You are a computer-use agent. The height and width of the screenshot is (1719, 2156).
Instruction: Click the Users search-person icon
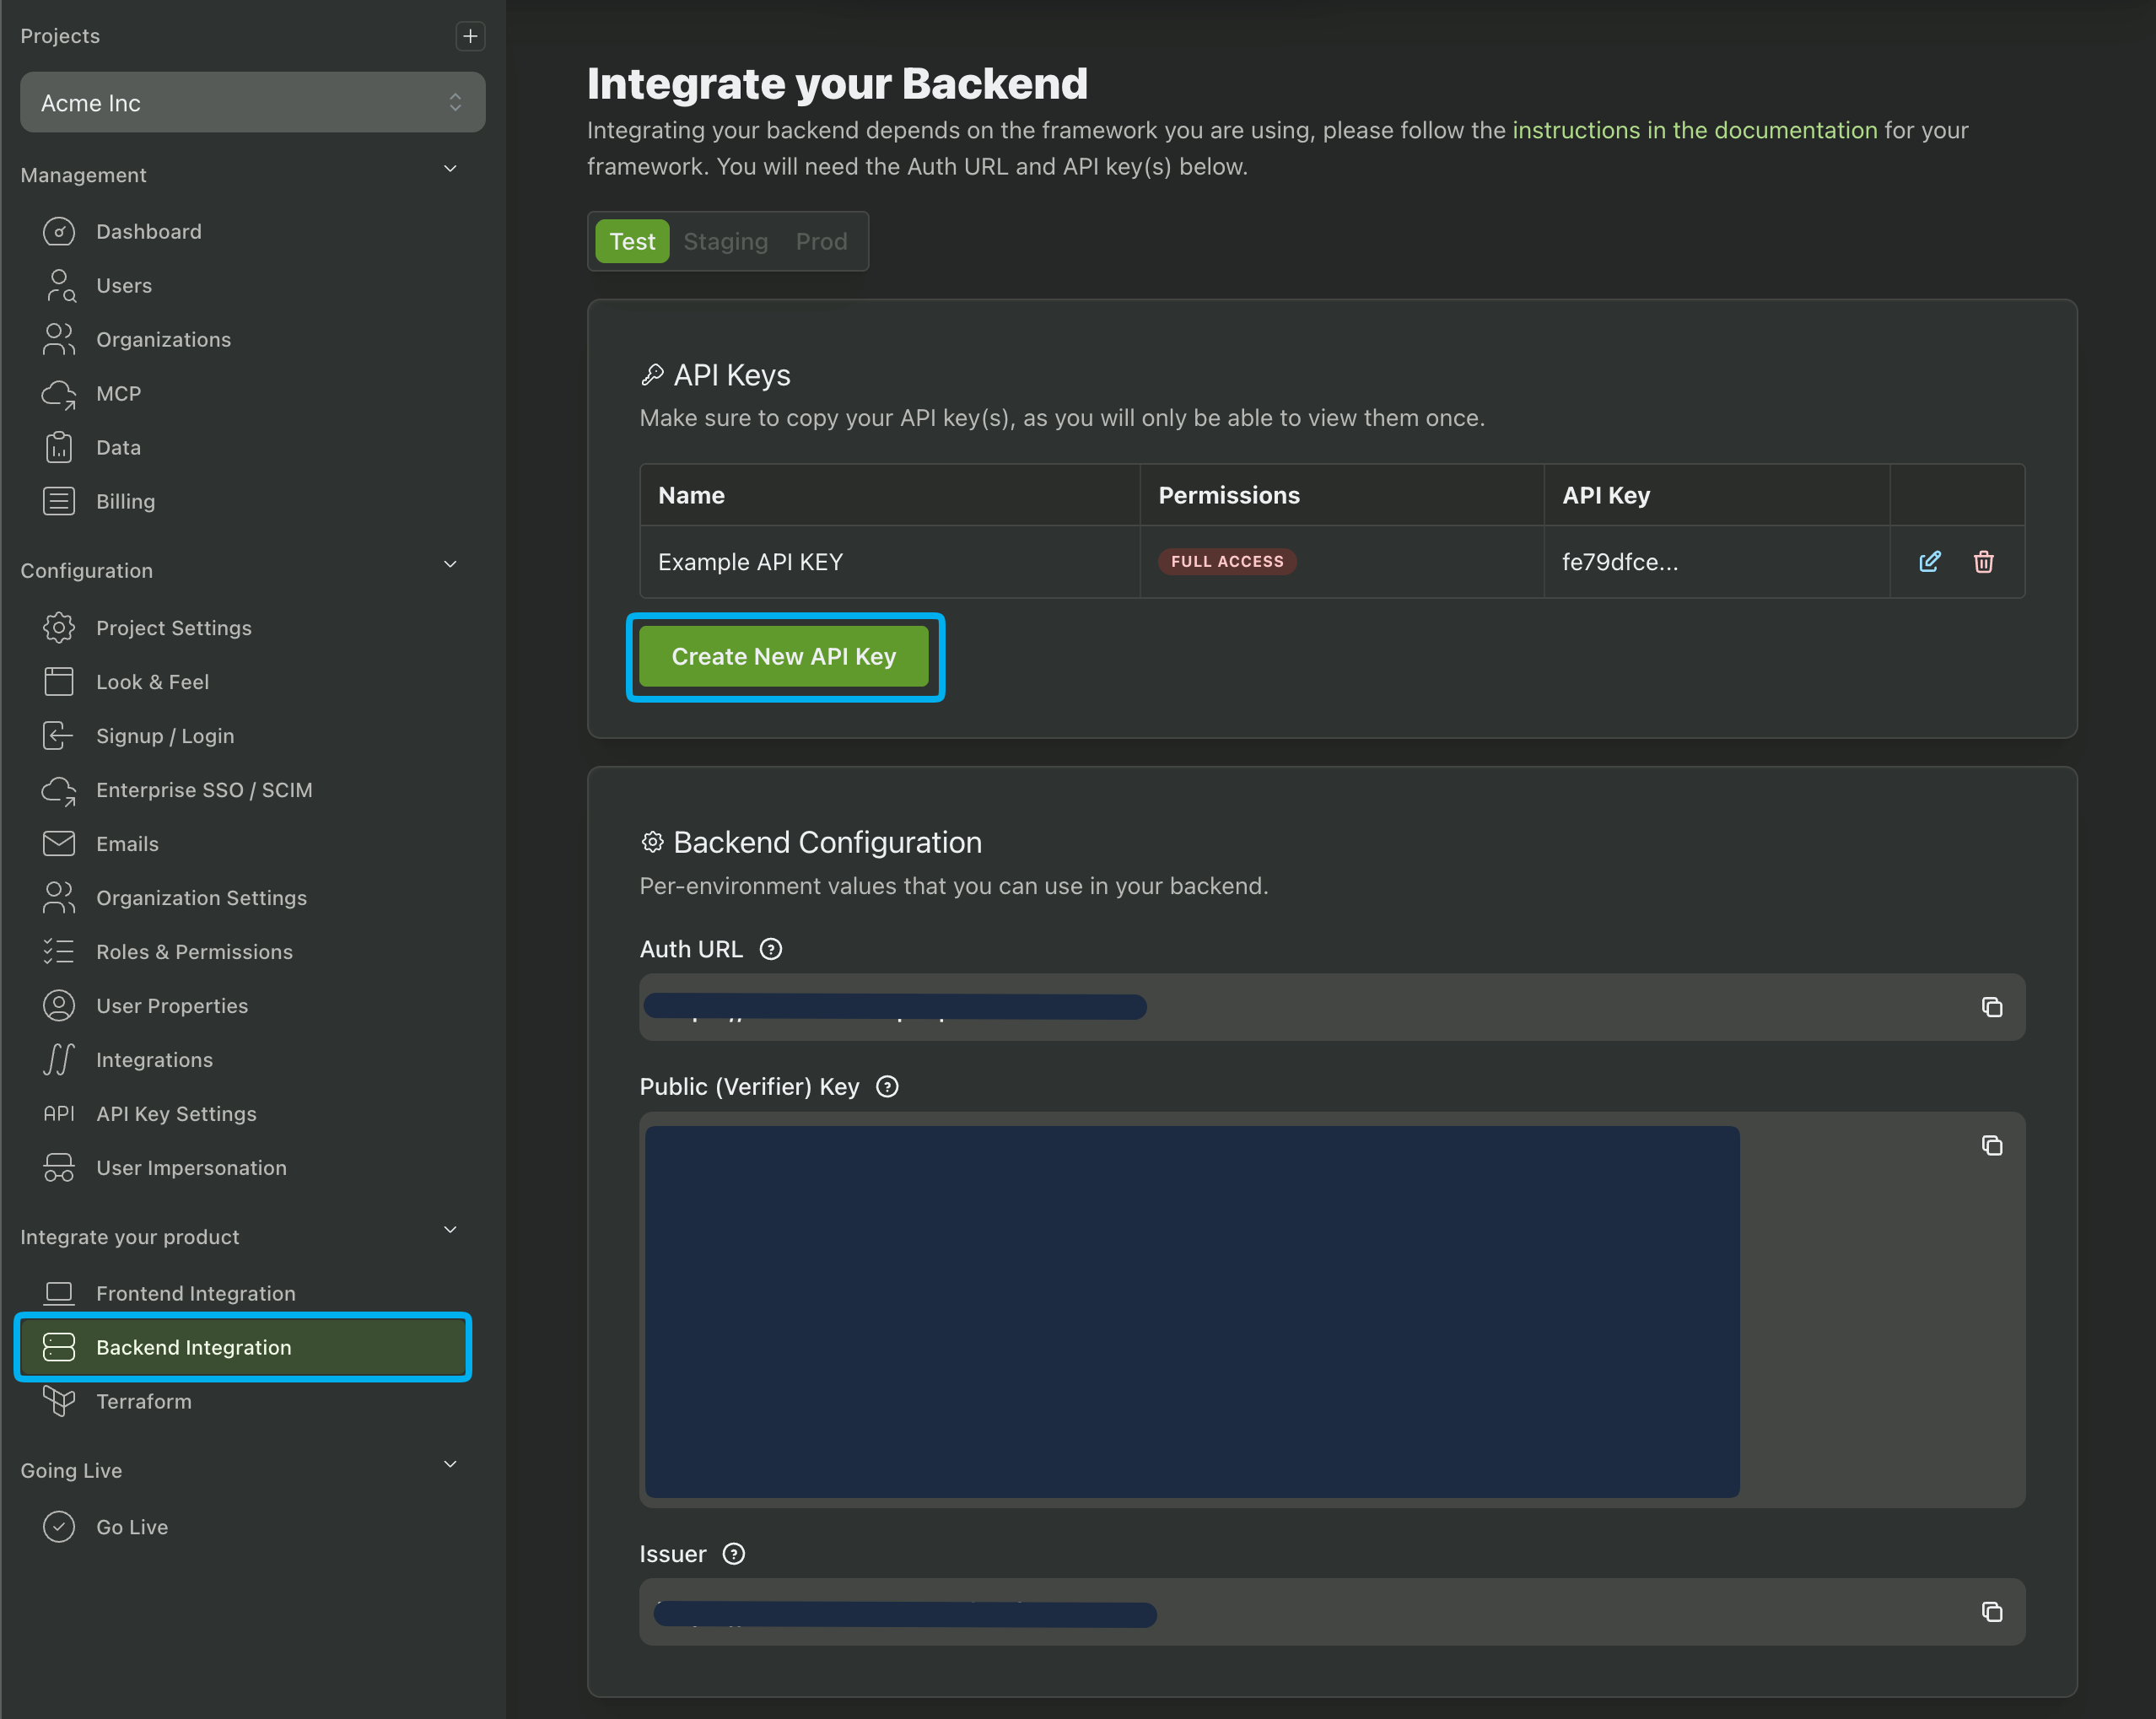click(x=59, y=286)
